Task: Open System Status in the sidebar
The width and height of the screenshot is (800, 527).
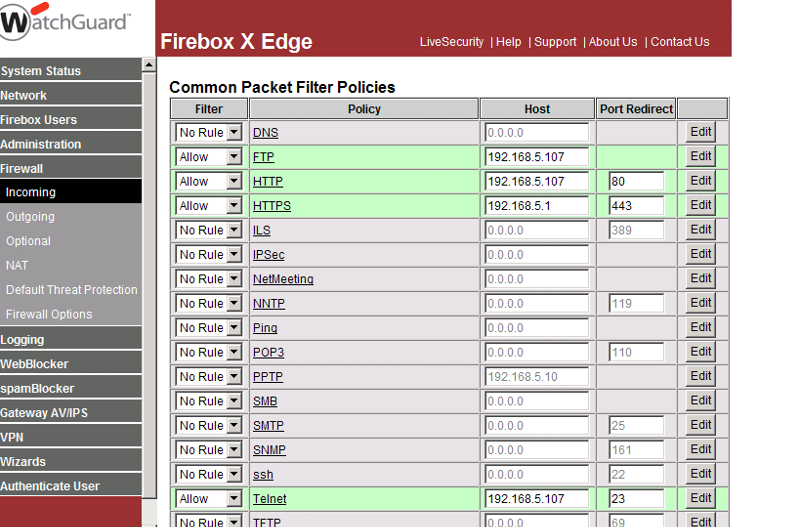Action: (x=41, y=71)
